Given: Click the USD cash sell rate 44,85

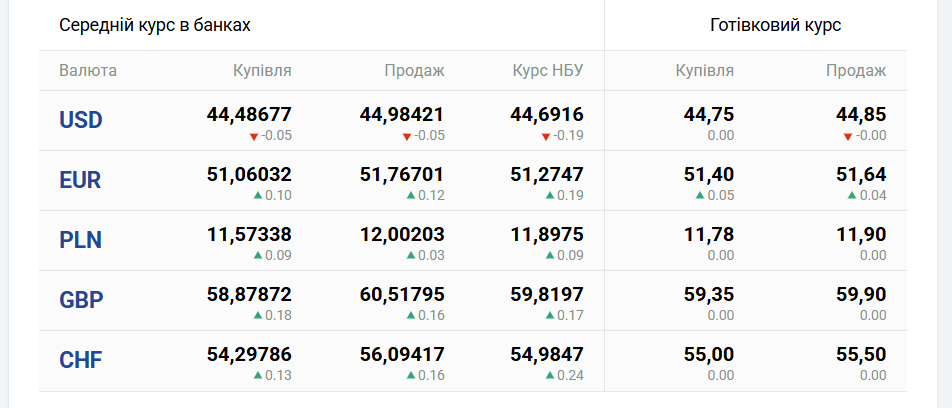Looking at the screenshot, I should click(861, 114).
